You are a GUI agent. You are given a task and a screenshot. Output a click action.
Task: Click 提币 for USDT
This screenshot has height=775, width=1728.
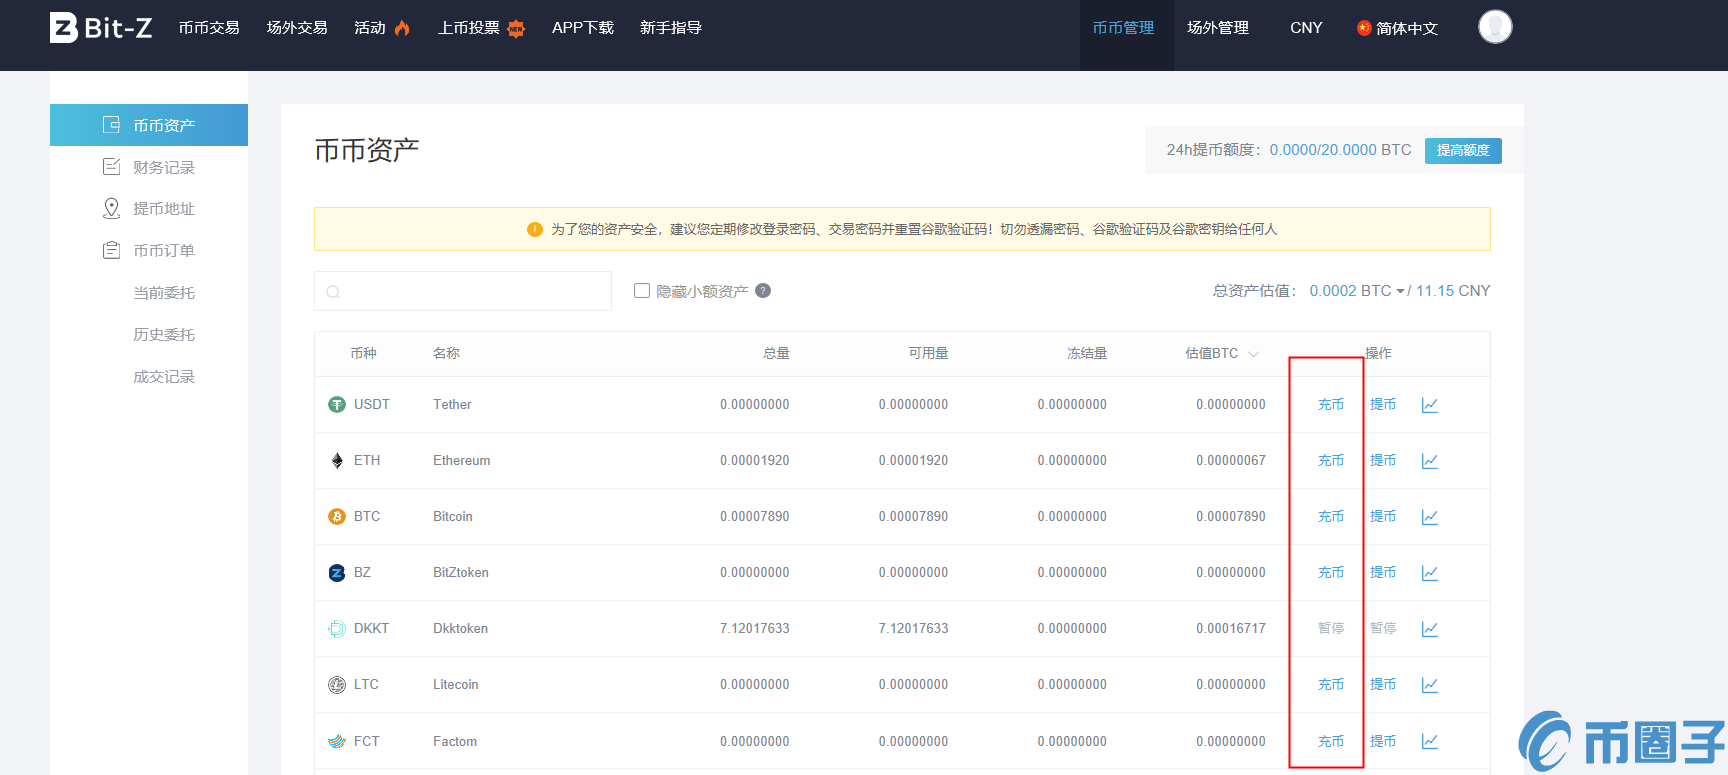tap(1383, 405)
